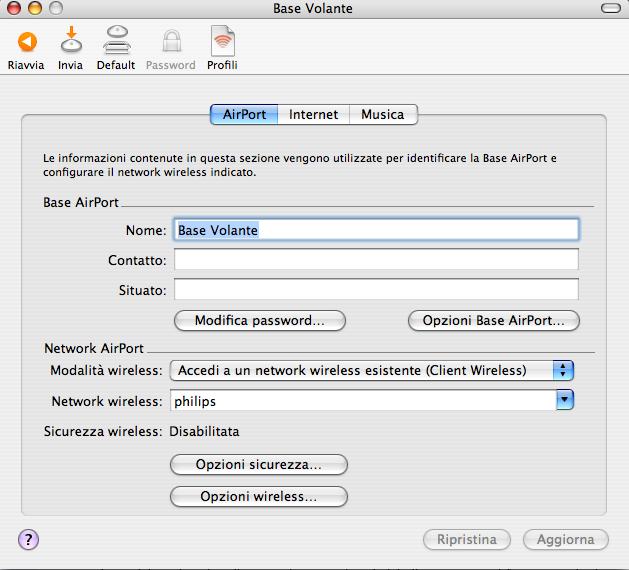Open the Profili profiles icon
Viewport: 629px width, 570px height.
click(223, 41)
